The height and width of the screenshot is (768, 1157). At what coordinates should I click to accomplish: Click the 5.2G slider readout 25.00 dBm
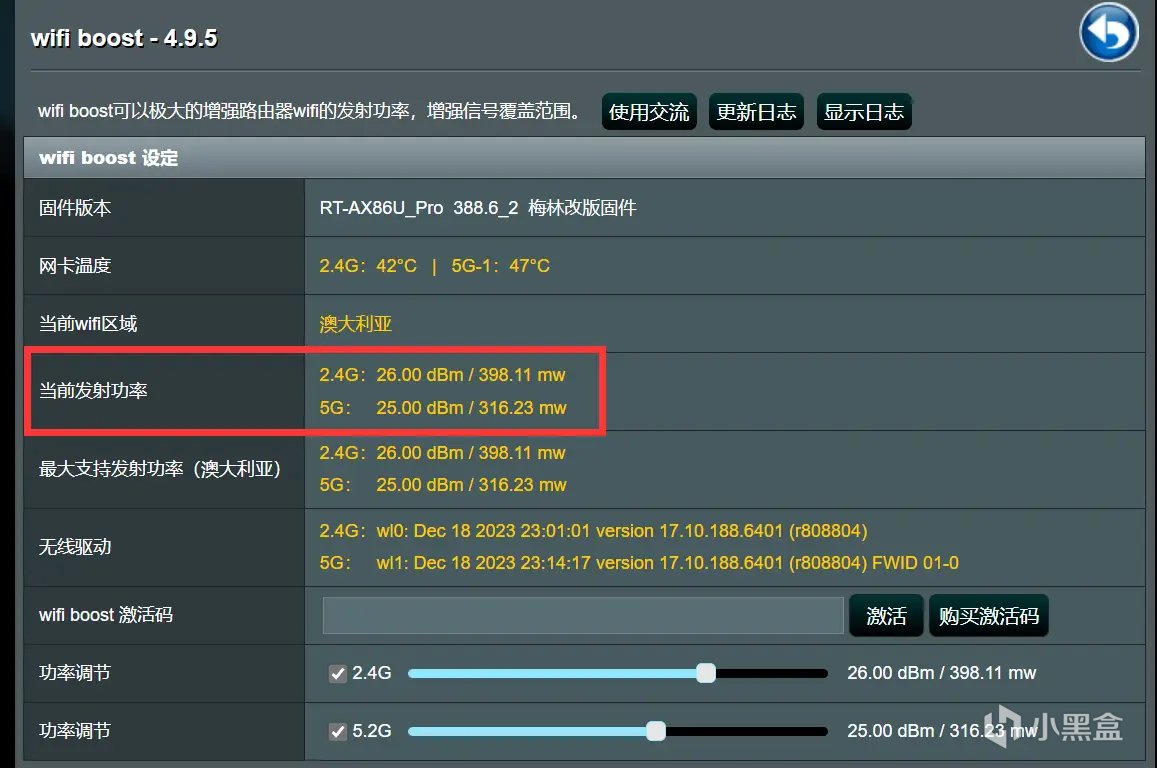(942, 730)
